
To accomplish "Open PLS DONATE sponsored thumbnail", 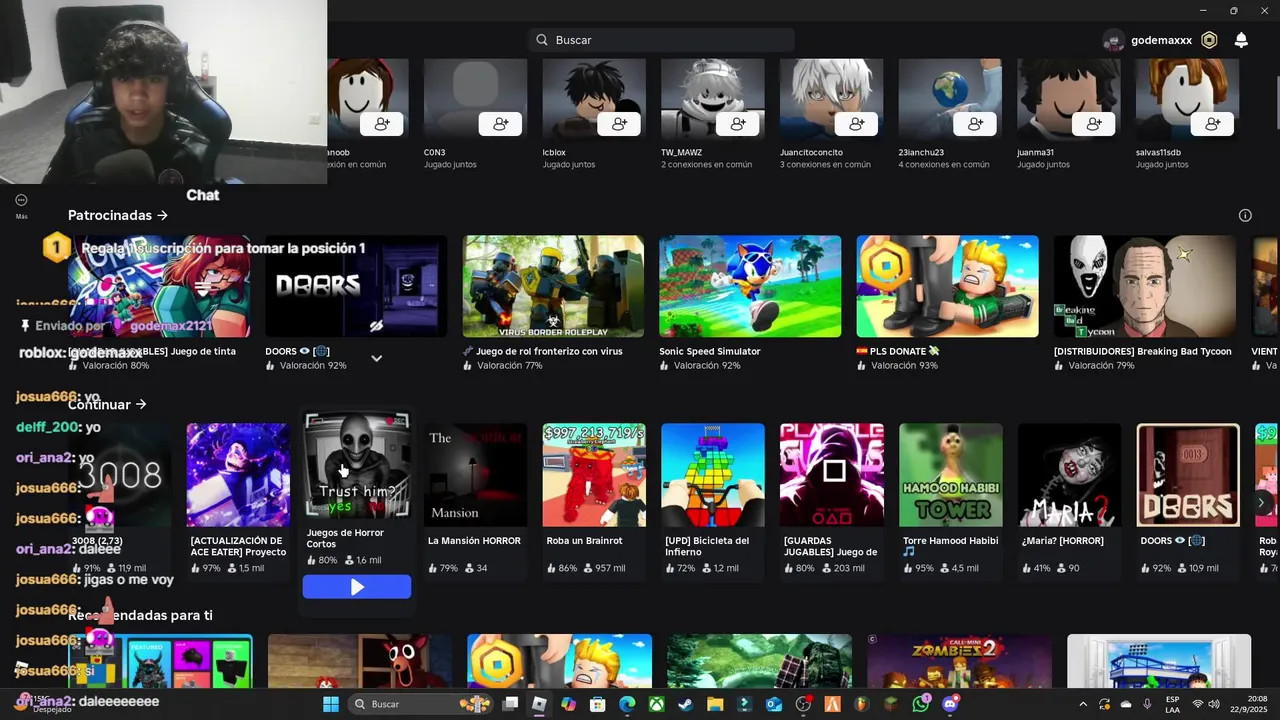I will click(947, 287).
